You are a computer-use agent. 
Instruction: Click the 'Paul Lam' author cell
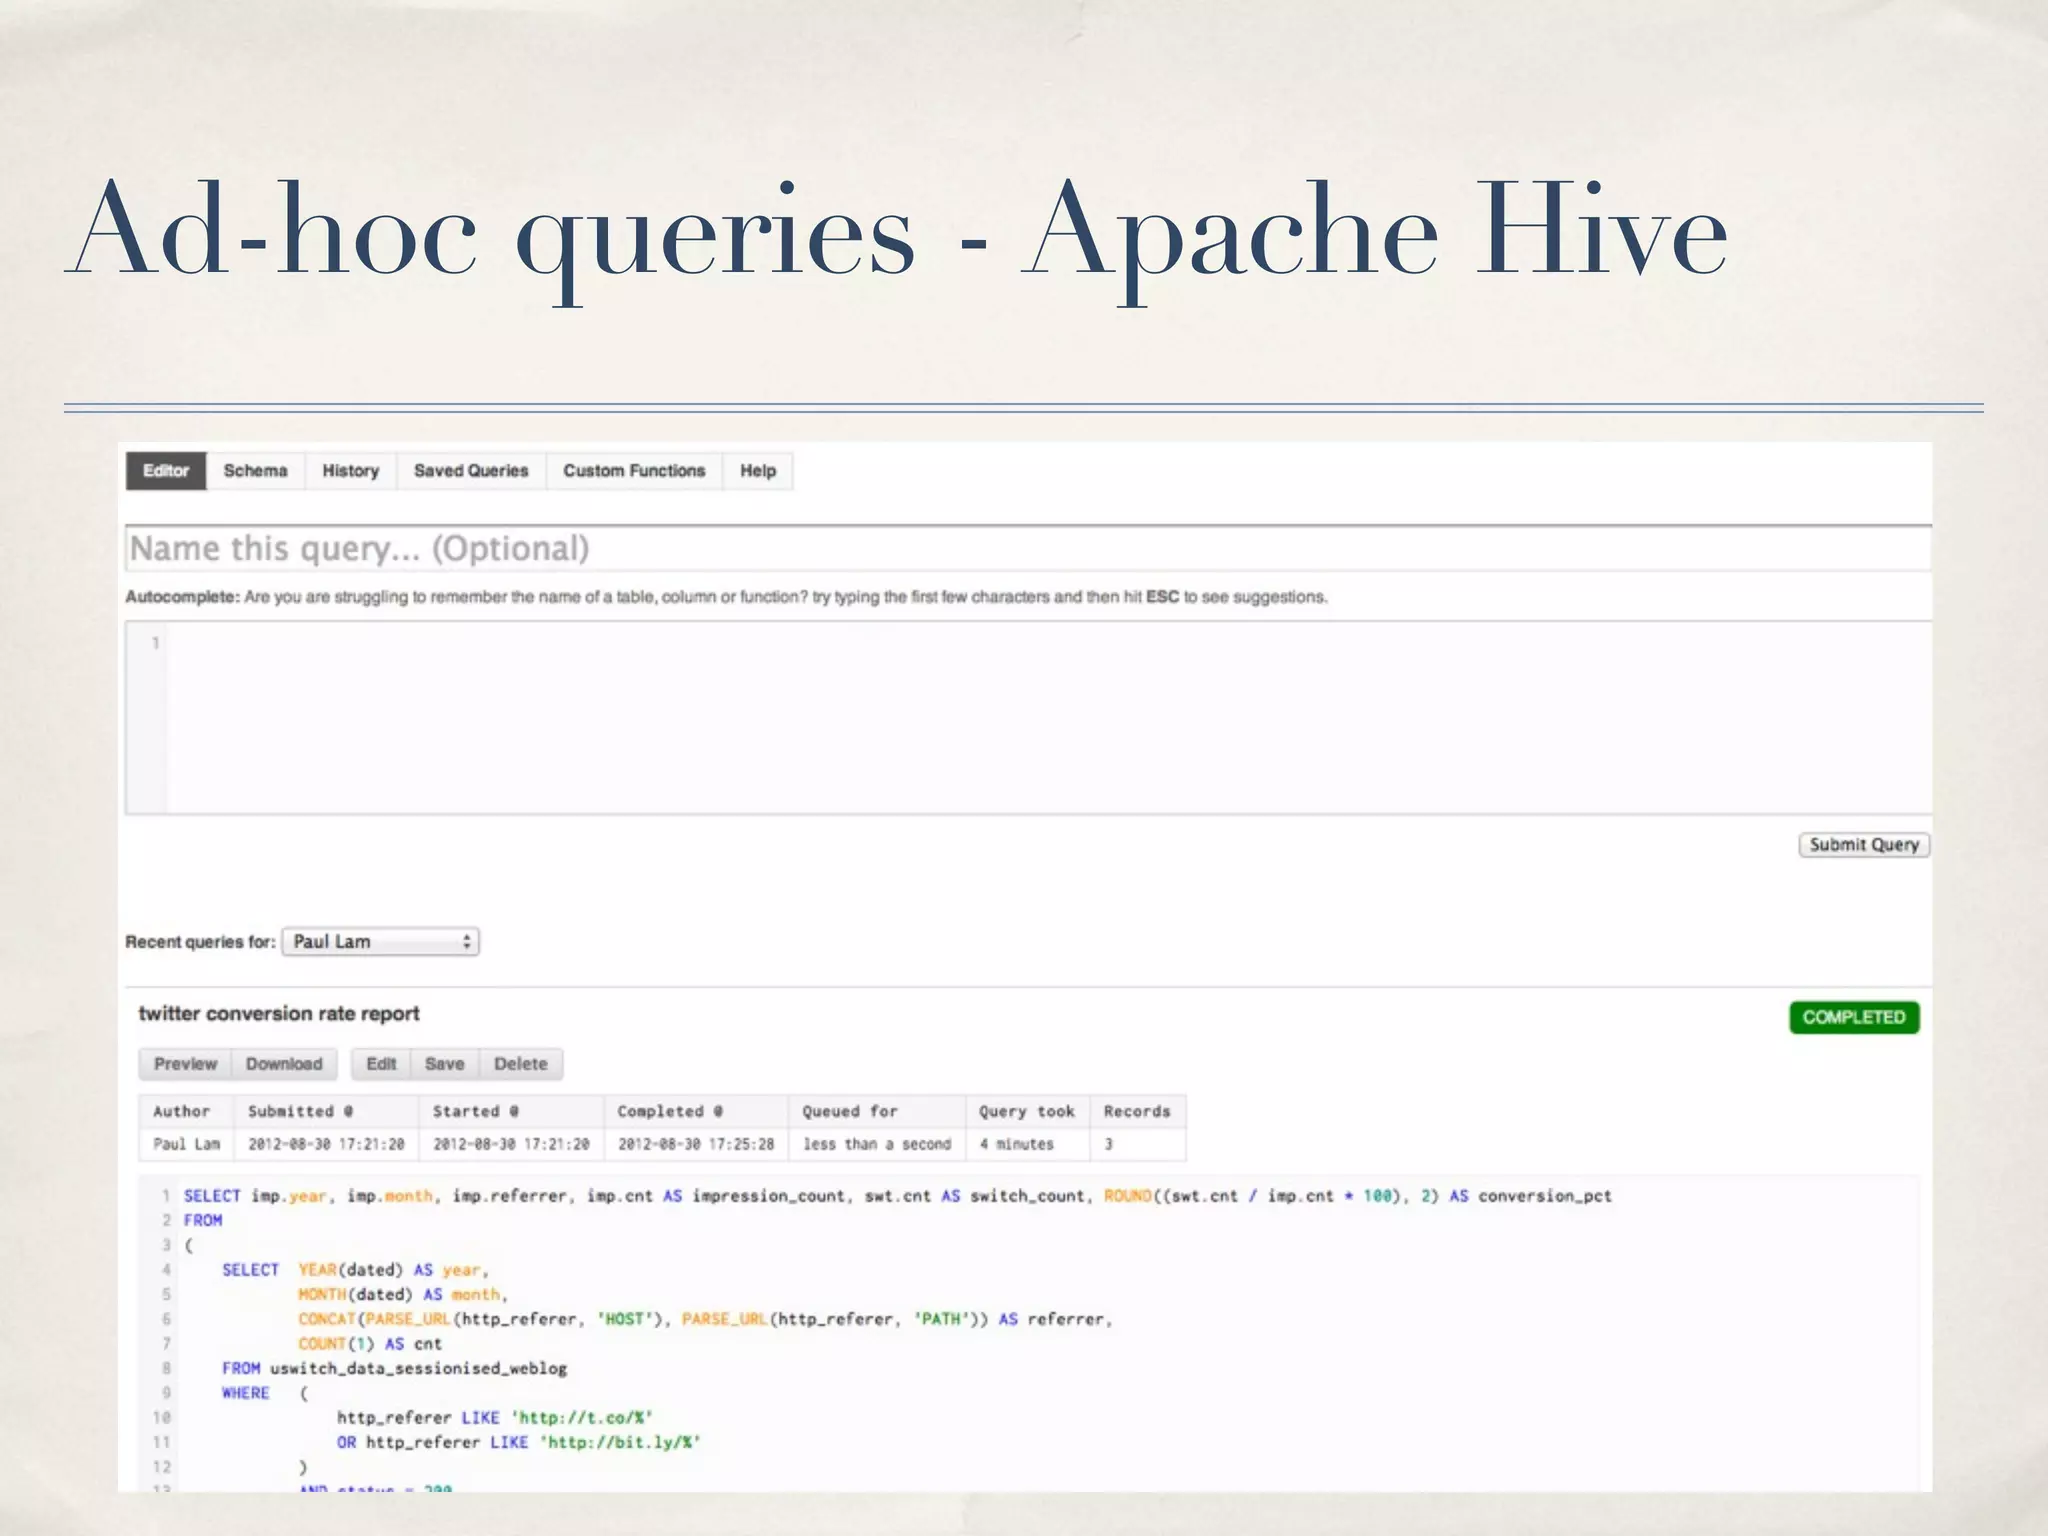pos(186,1144)
